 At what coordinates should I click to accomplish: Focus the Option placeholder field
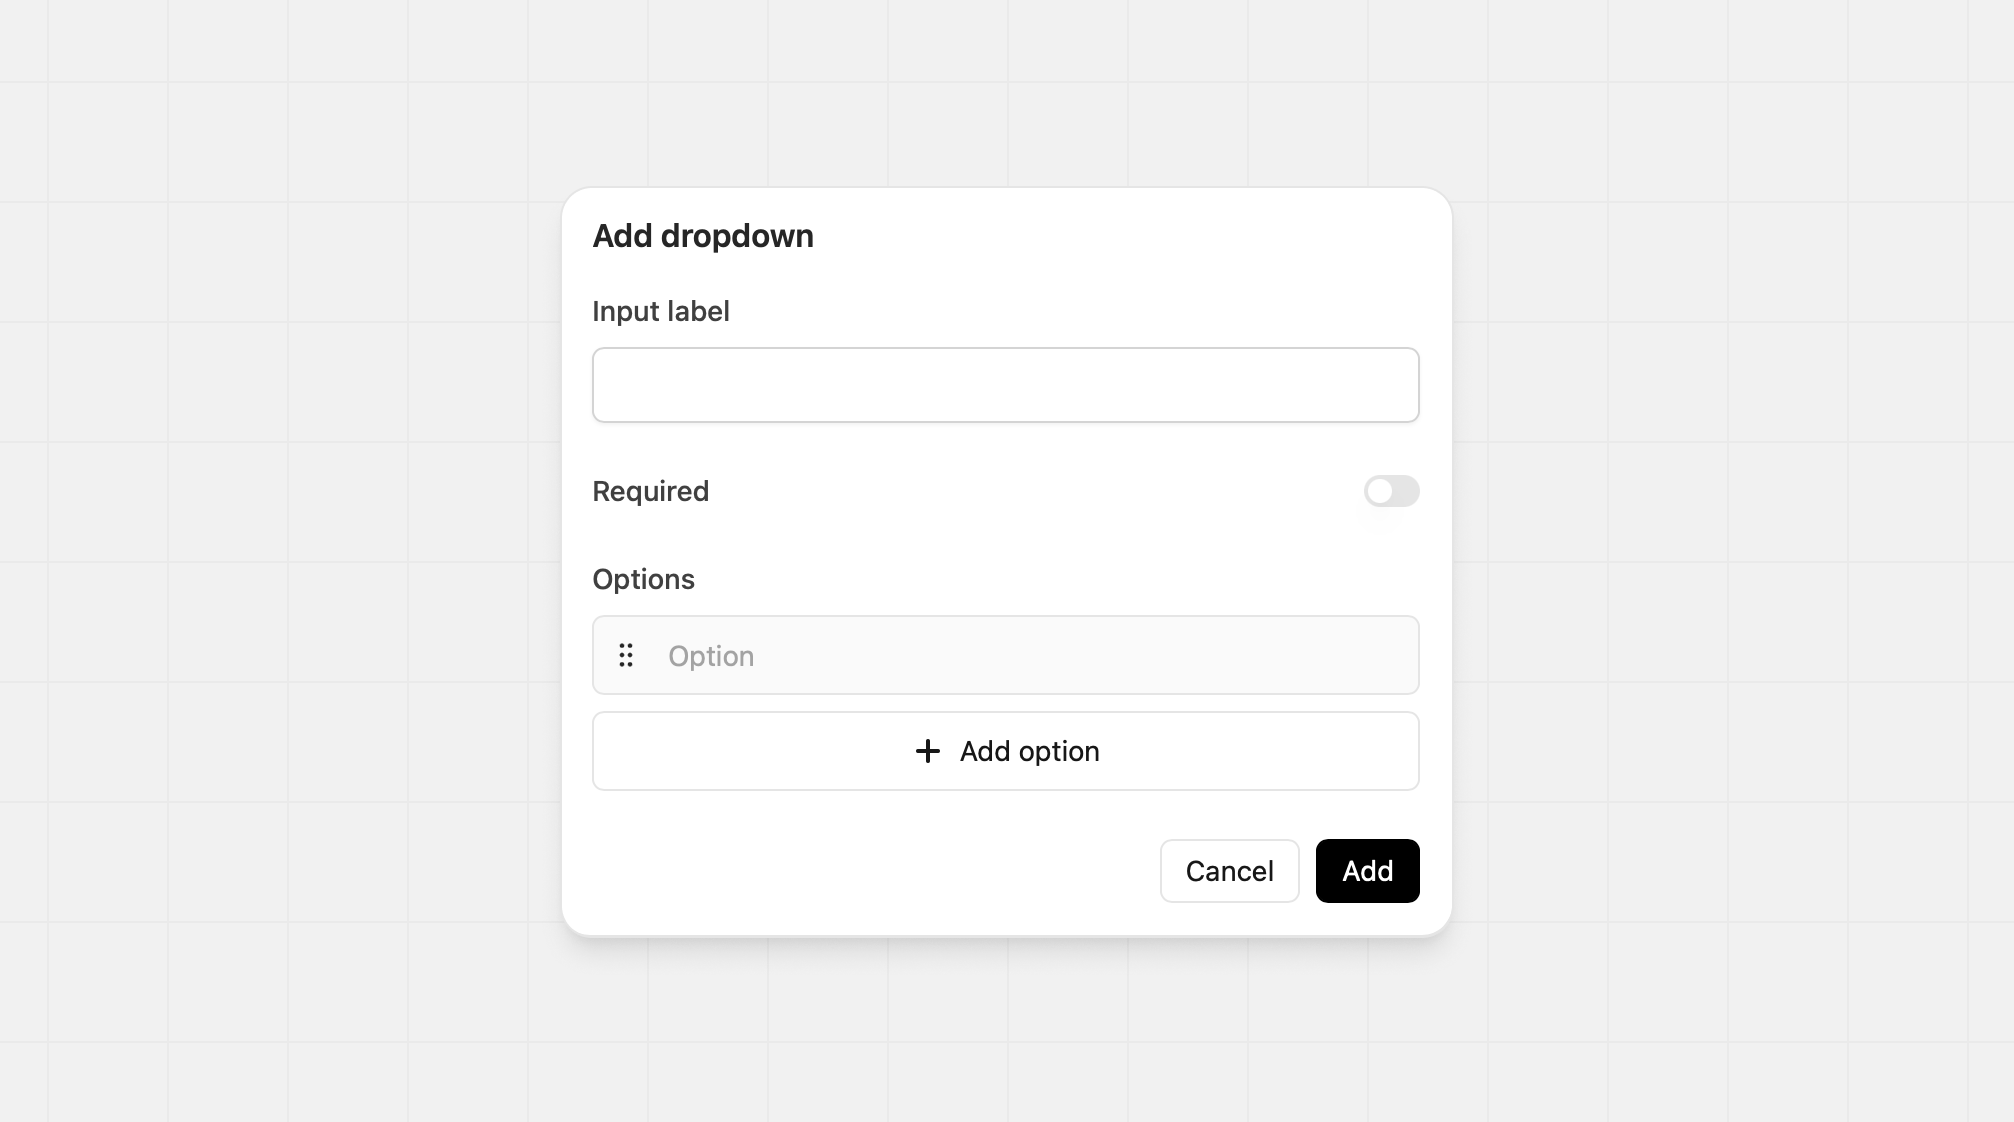point(1030,656)
